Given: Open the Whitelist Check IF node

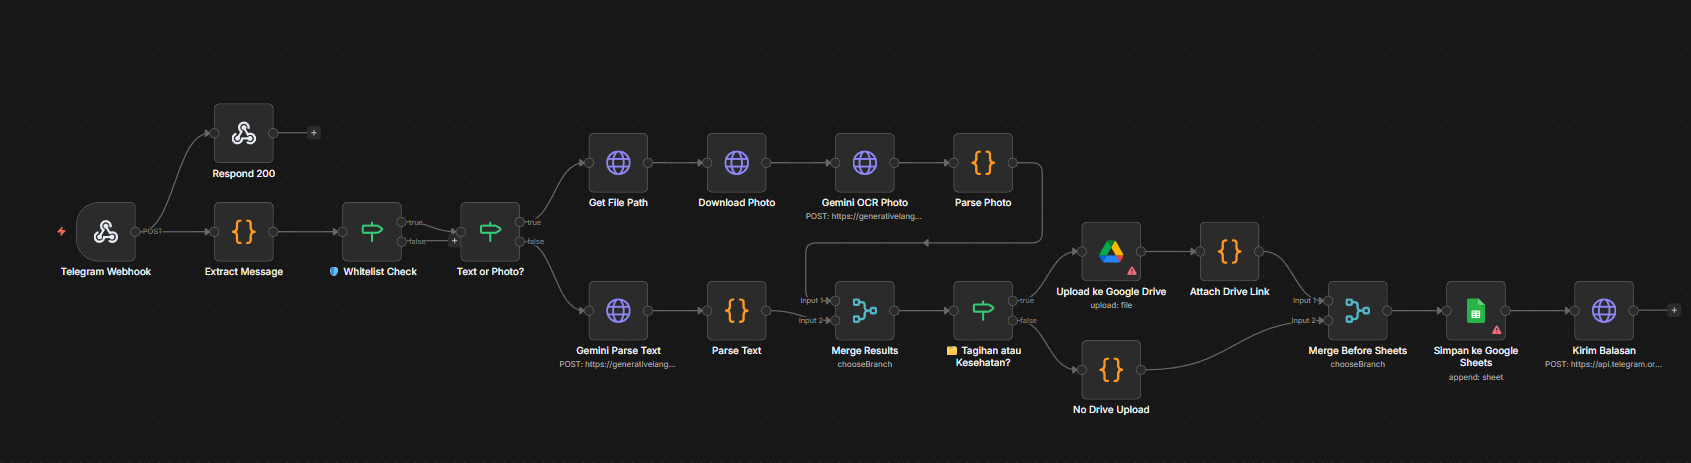Looking at the screenshot, I should pos(372,232).
